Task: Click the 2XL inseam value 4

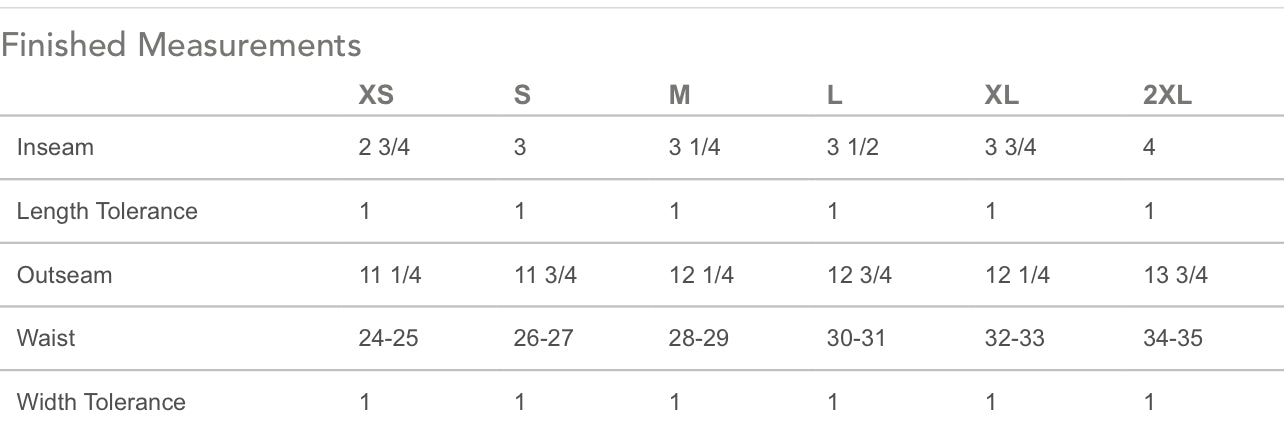Action: (1149, 147)
